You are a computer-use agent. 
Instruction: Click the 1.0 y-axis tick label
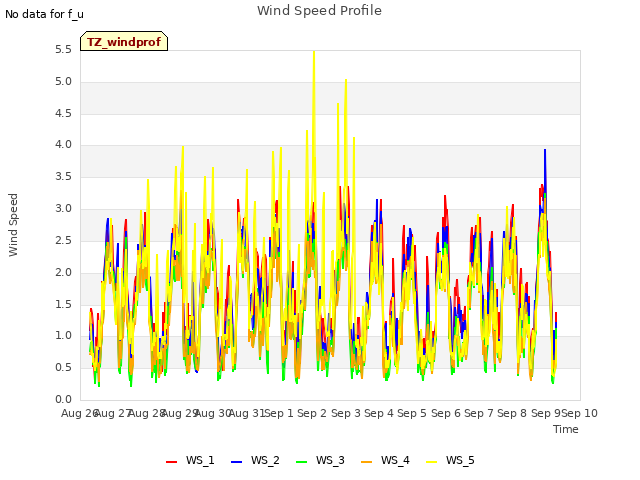63,336
